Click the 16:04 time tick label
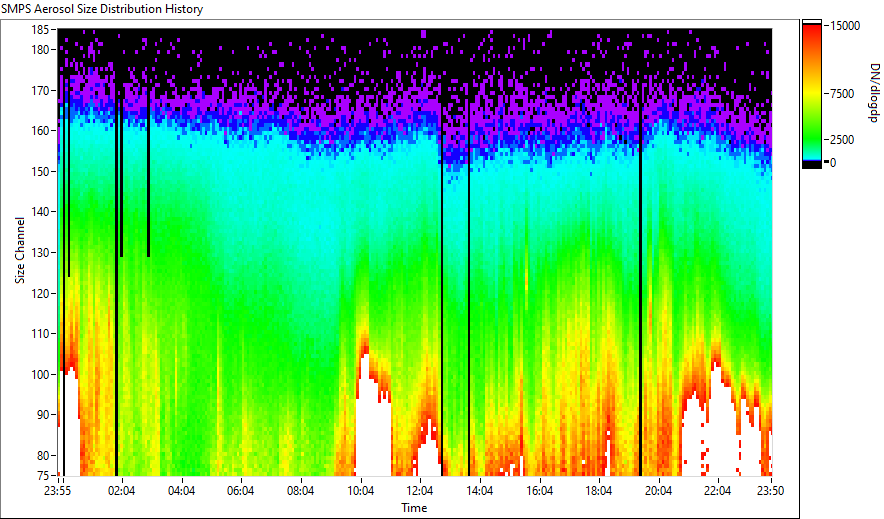This screenshot has height=519, width=884. 540,491
